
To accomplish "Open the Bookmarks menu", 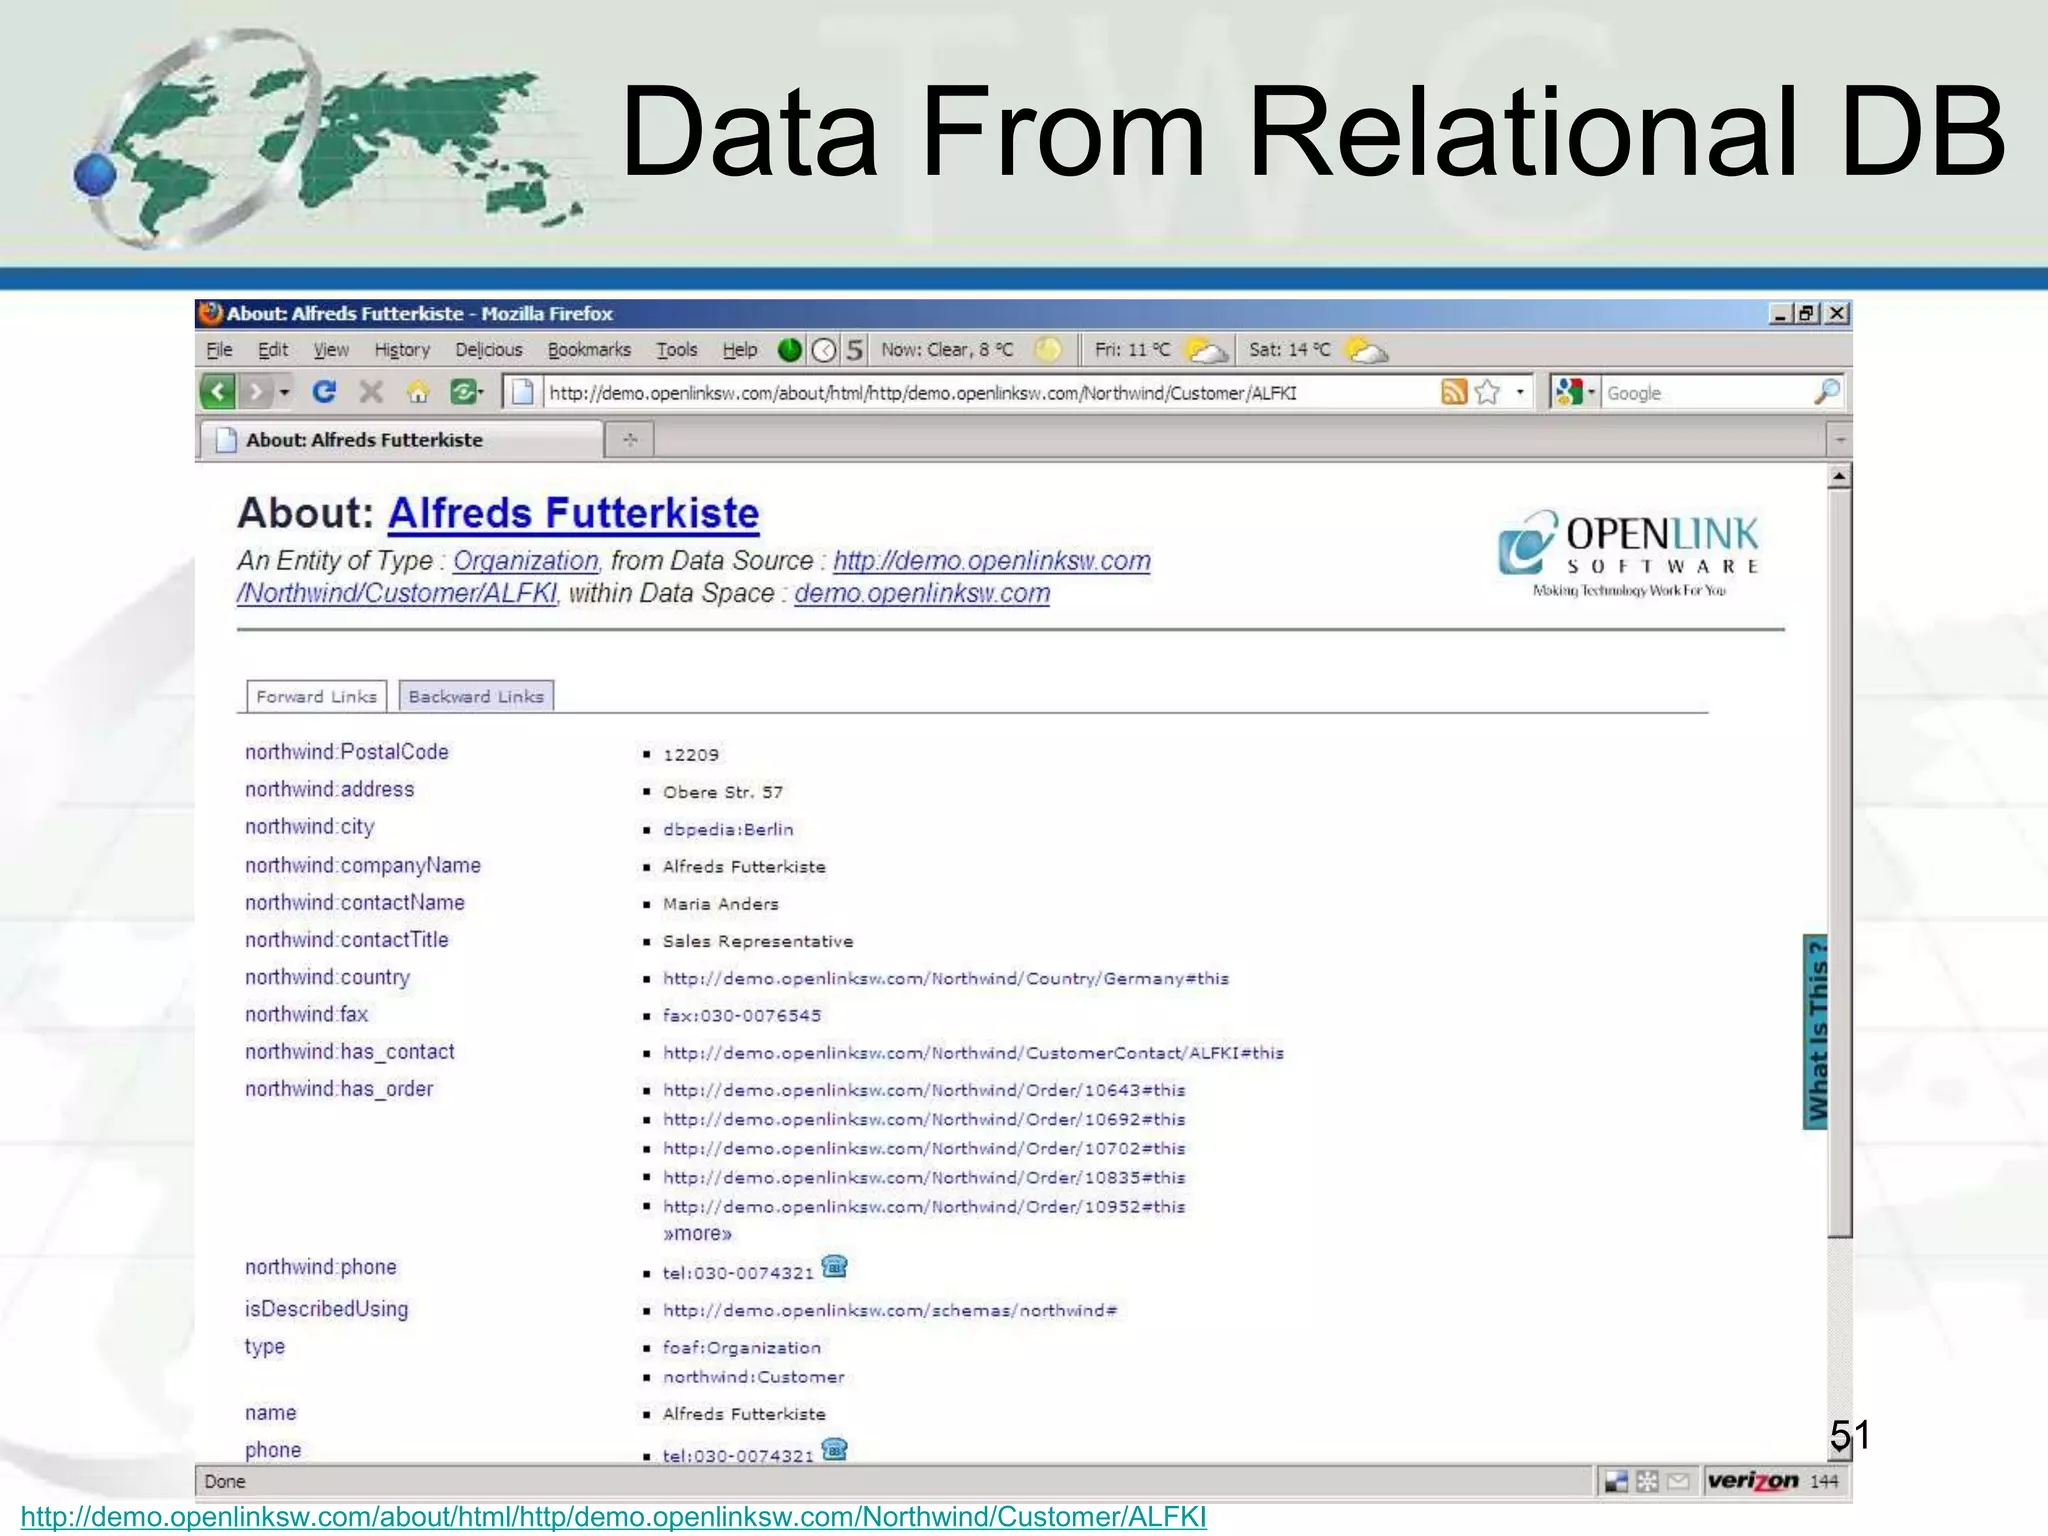I will pyautogui.click(x=589, y=350).
